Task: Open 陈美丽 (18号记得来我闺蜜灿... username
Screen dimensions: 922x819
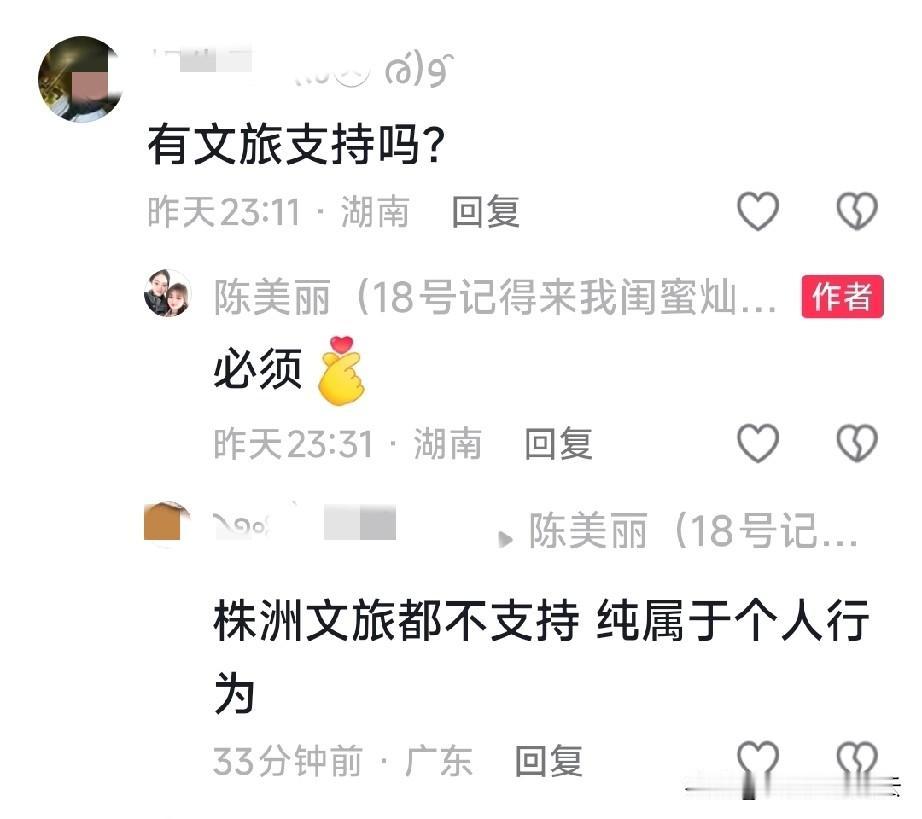Action: point(495,297)
